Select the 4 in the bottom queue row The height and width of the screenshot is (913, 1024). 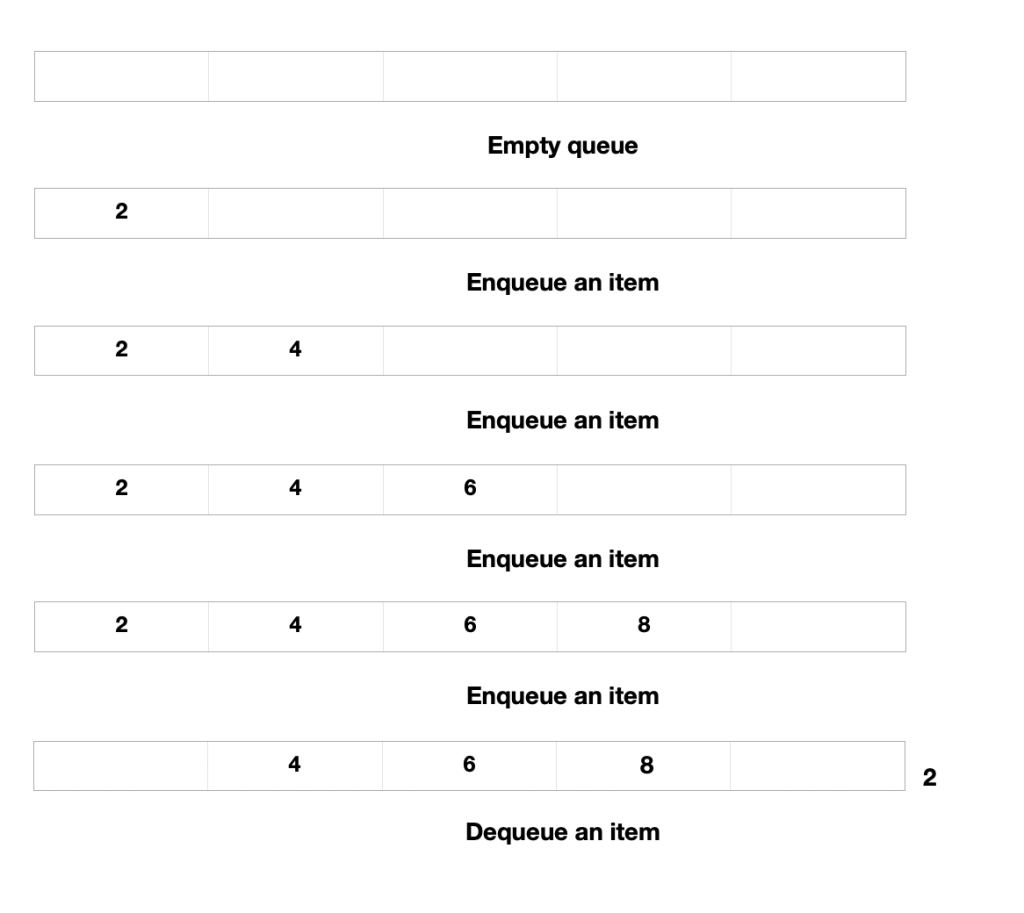coord(295,765)
